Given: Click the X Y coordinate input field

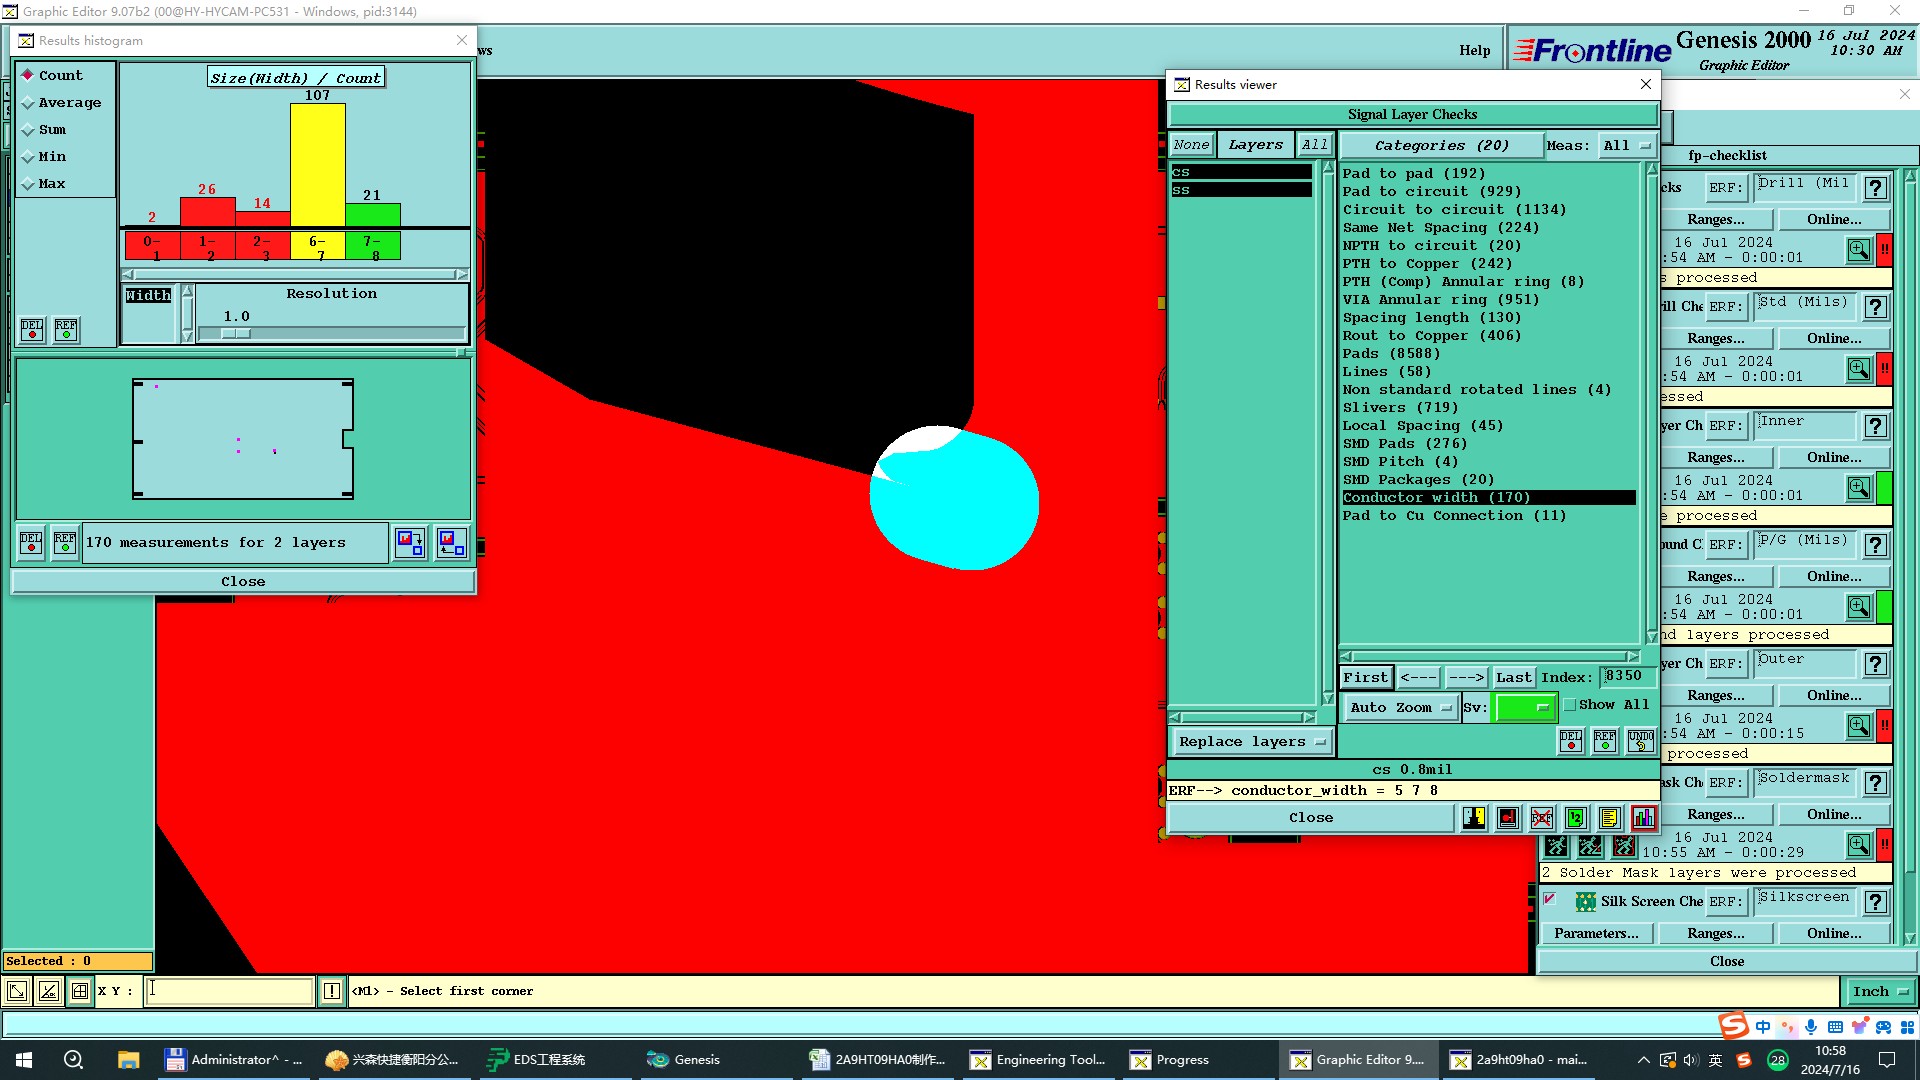Looking at the screenshot, I should [230, 991].
